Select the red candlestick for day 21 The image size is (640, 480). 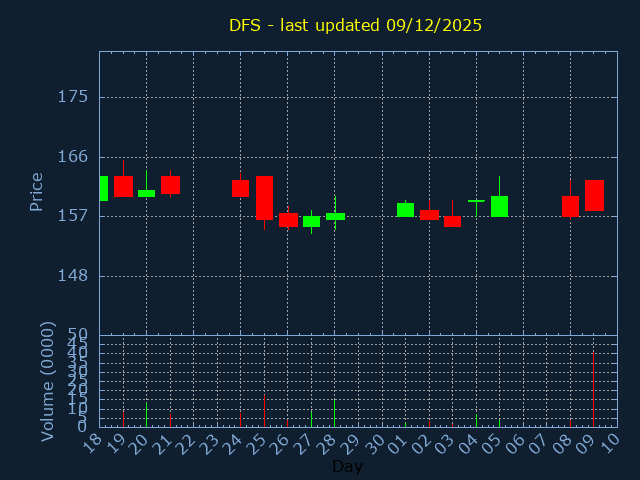pos(170,185)
